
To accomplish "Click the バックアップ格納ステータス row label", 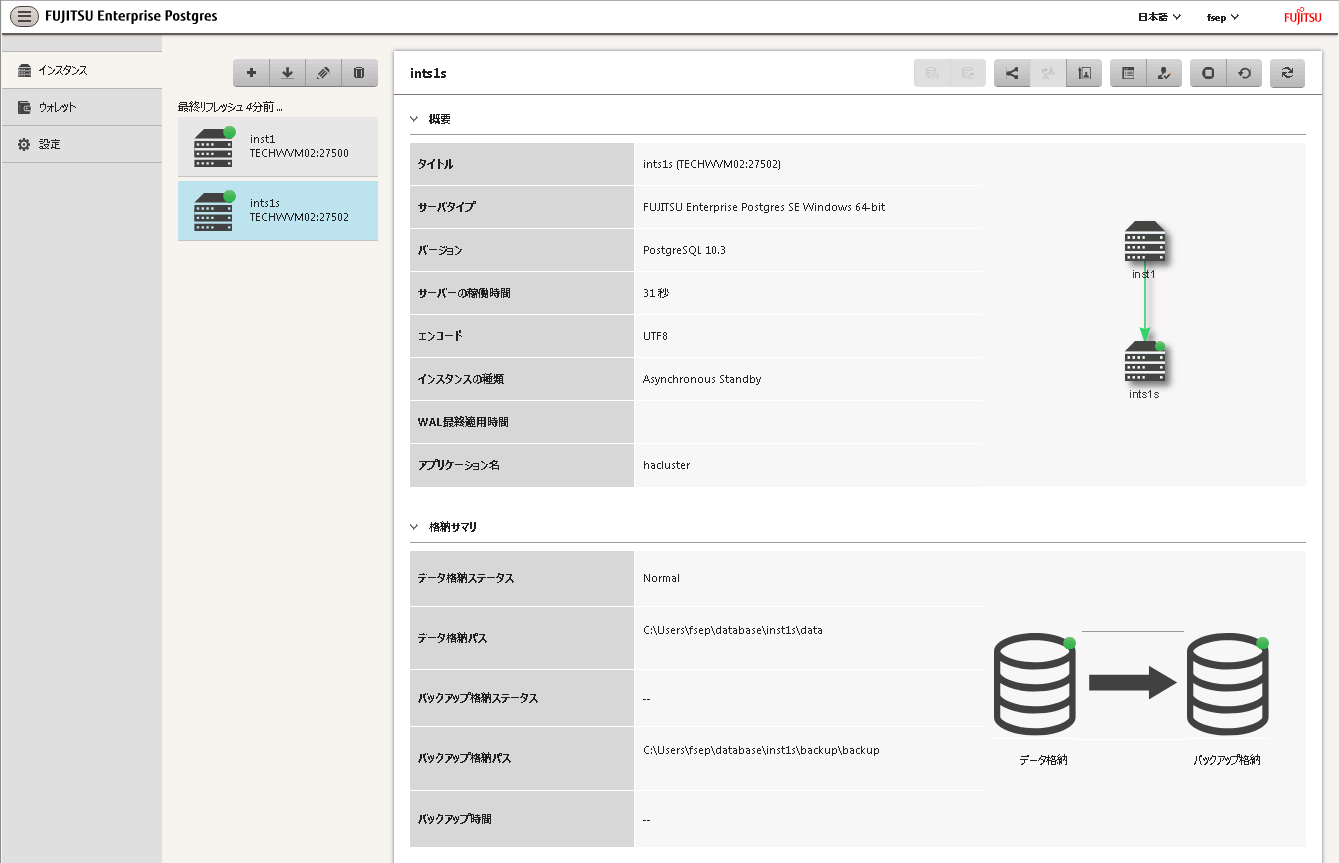I will [478, 698].
